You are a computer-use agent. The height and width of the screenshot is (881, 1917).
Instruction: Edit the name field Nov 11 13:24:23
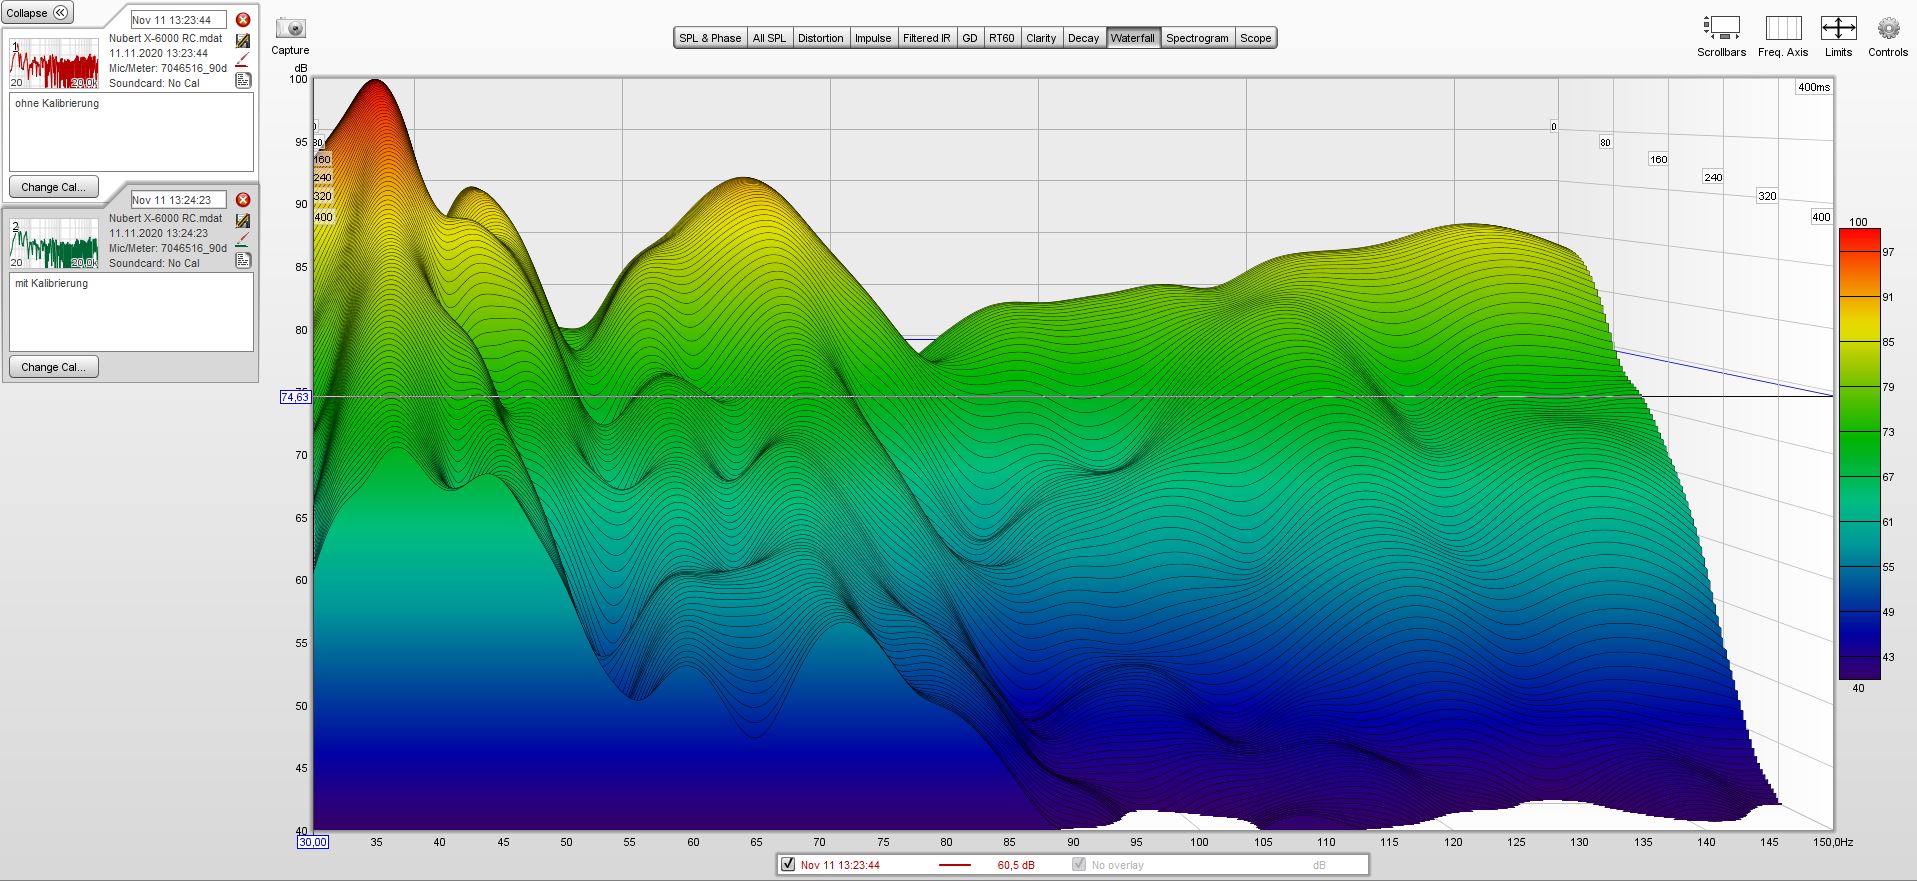pos(178,200)
